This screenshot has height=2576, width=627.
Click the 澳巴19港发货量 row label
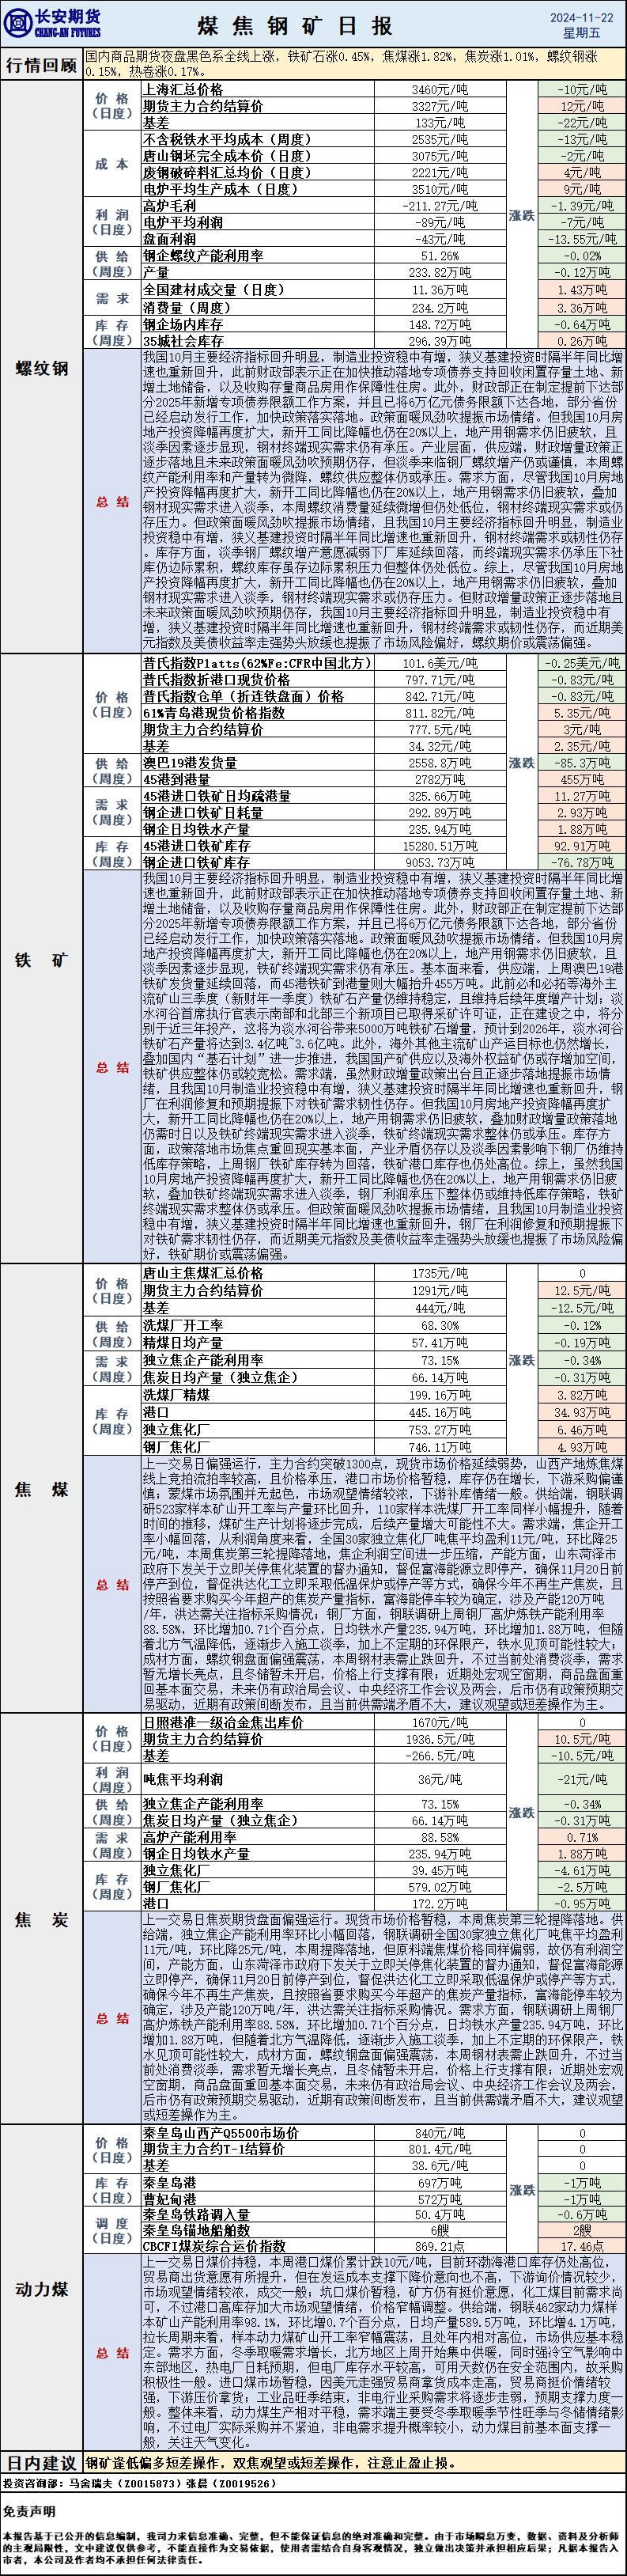pos(190,763)
